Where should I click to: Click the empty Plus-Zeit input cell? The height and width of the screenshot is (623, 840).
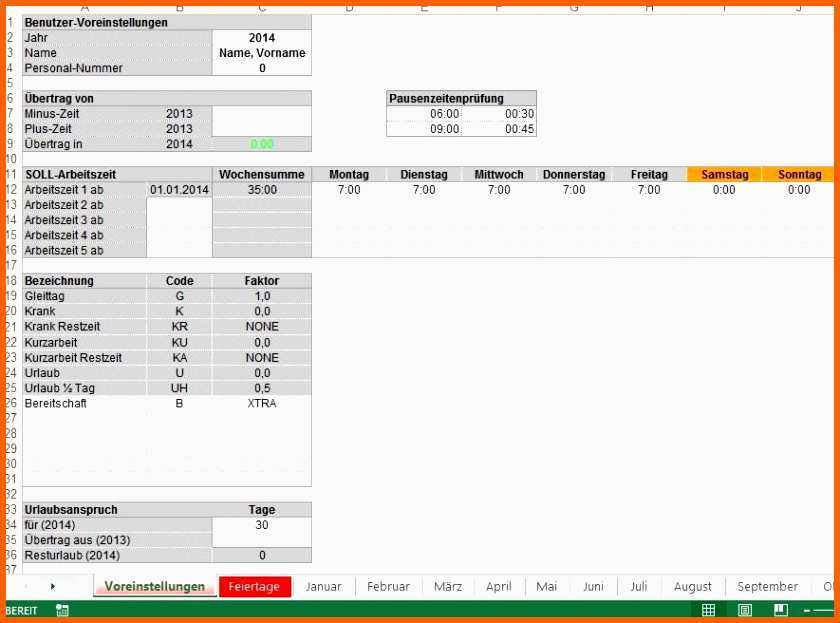262,129
